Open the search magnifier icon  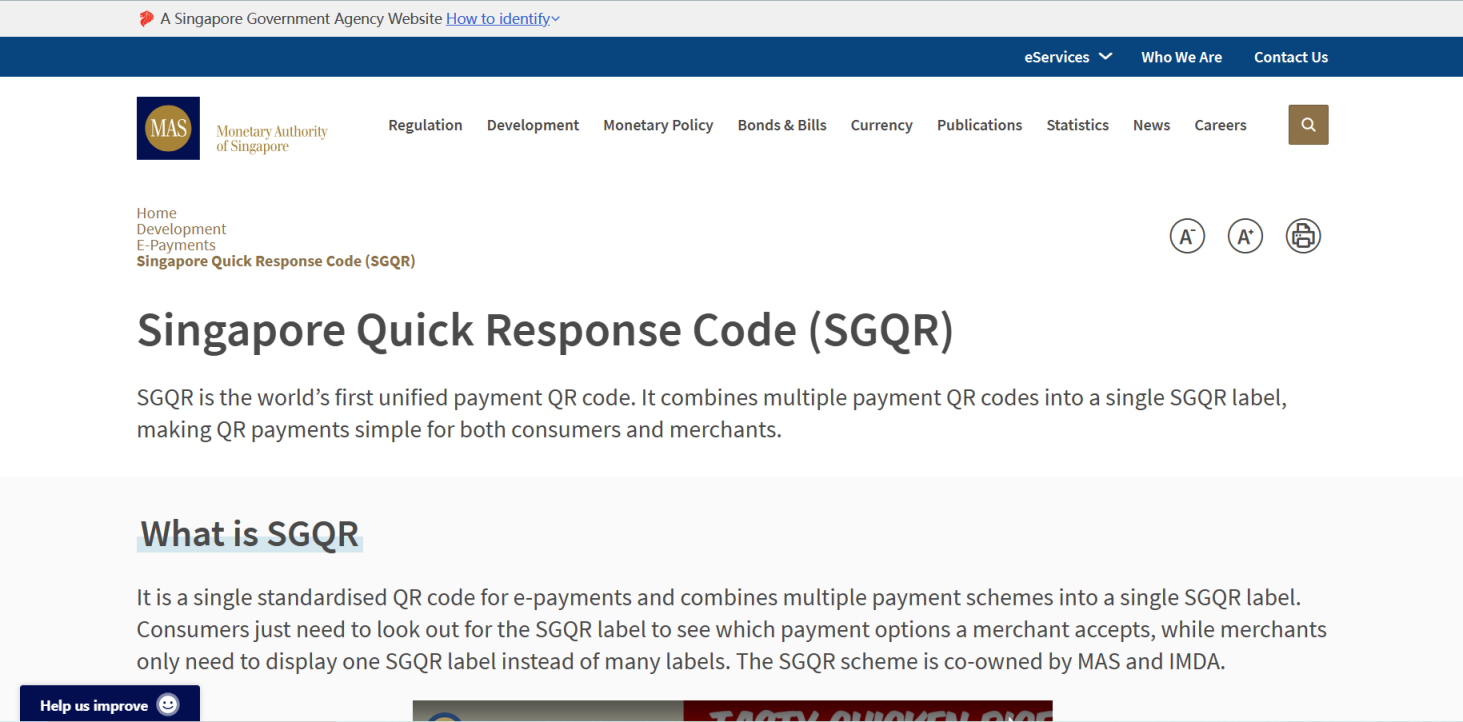(x=1308, y=124)
